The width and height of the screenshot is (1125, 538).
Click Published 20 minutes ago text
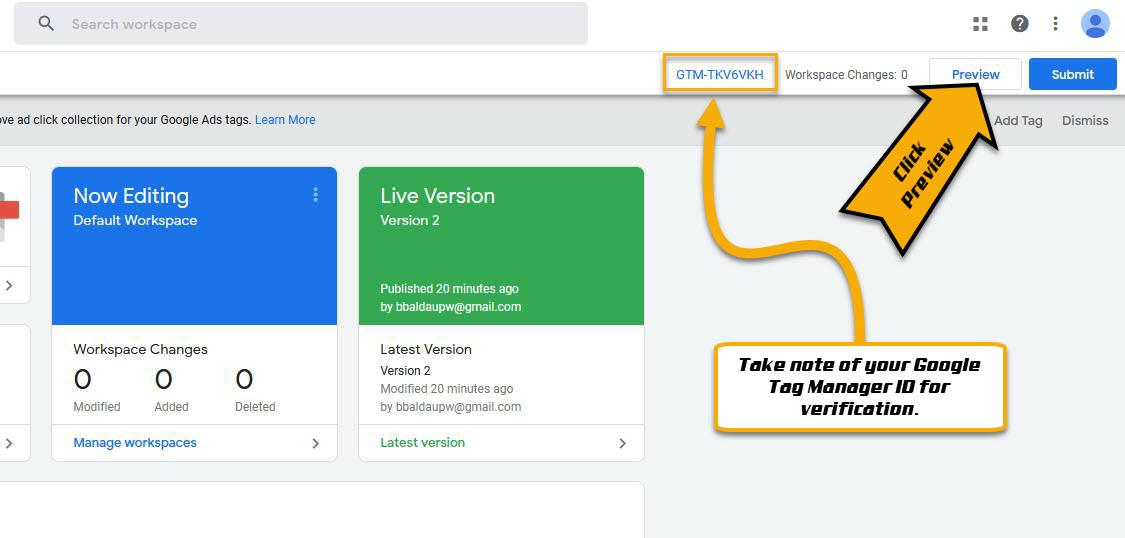(449, 288)
